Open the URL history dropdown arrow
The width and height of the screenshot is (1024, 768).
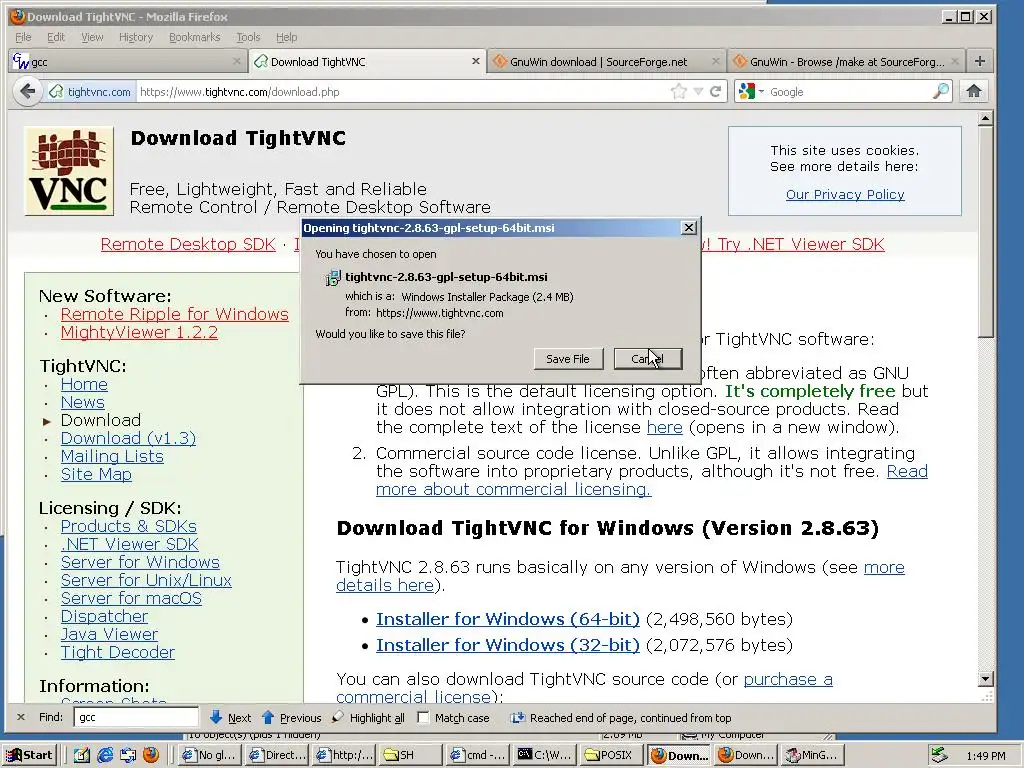pos(698,91)
